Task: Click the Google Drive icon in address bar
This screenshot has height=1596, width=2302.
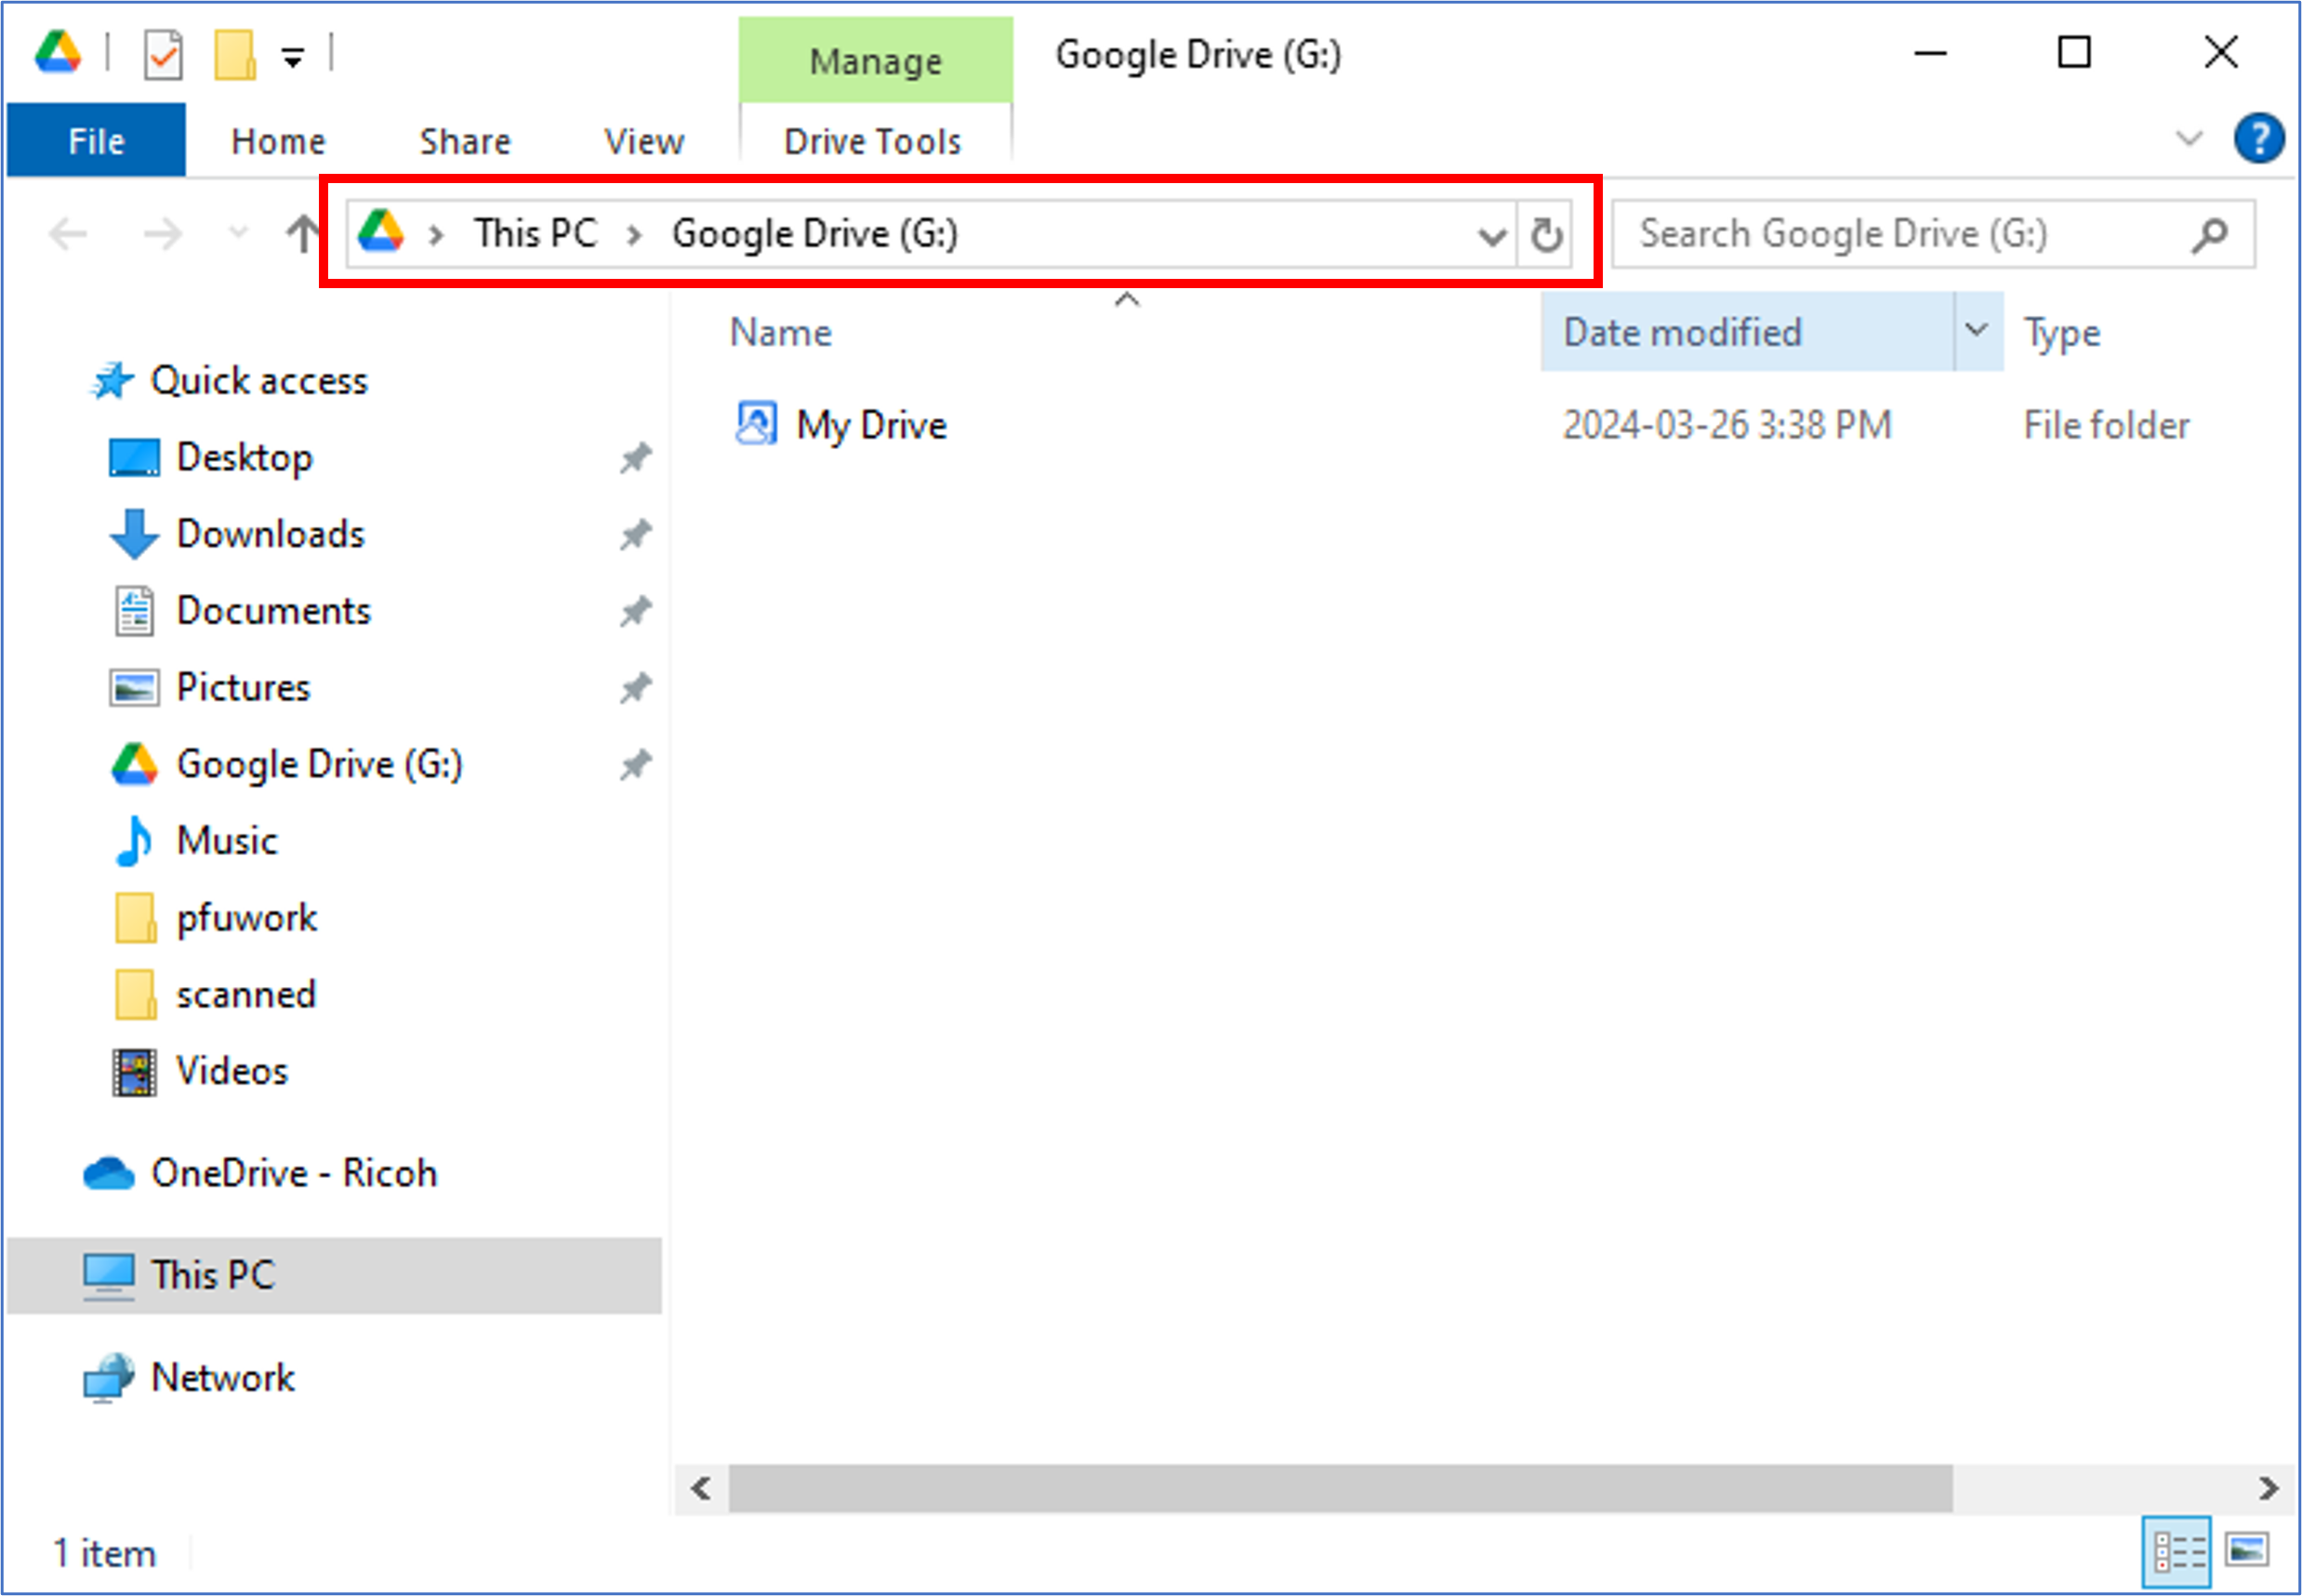Action: [x=381, y=232]
